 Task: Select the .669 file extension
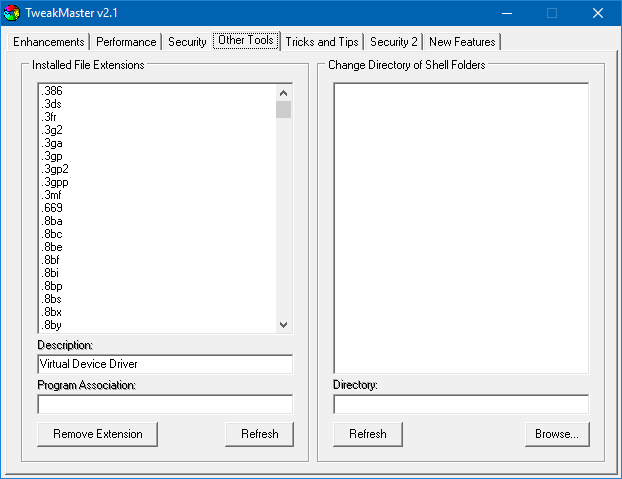pos(52,208)
